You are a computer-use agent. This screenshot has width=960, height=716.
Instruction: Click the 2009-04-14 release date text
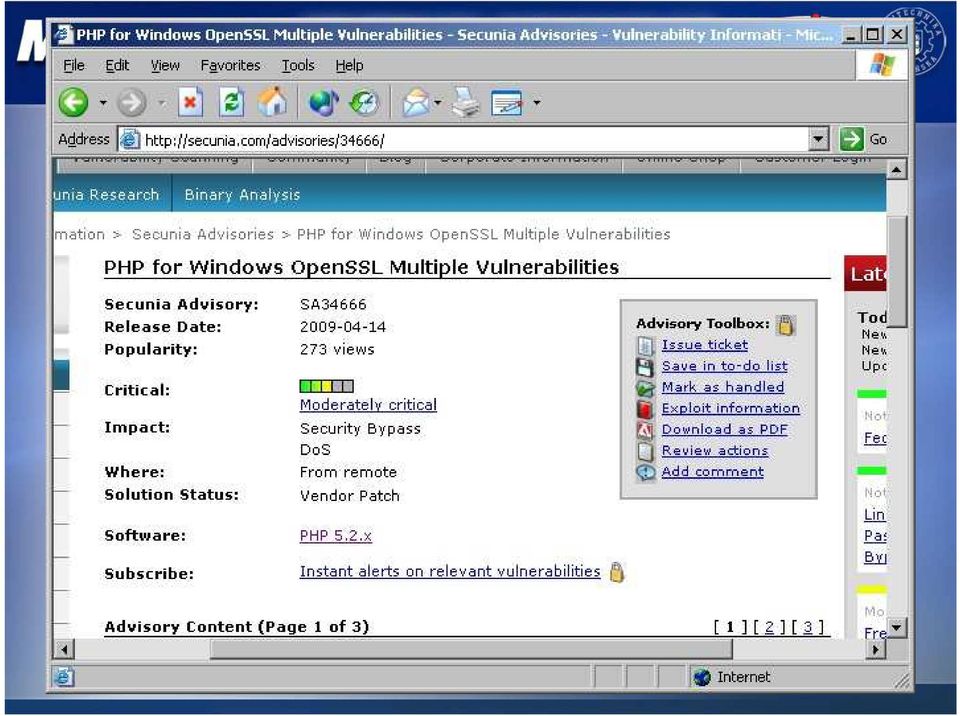343,327
